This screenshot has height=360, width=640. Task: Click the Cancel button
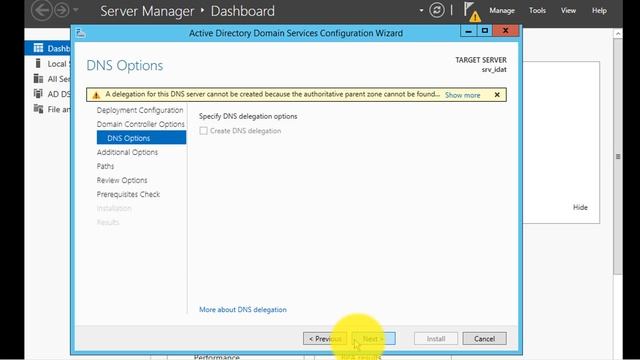[484, 339]
